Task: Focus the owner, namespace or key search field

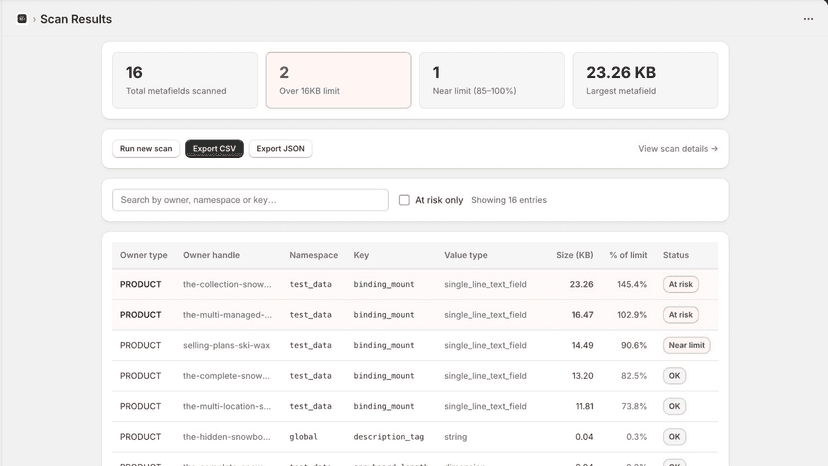Action: click(250, 200)
